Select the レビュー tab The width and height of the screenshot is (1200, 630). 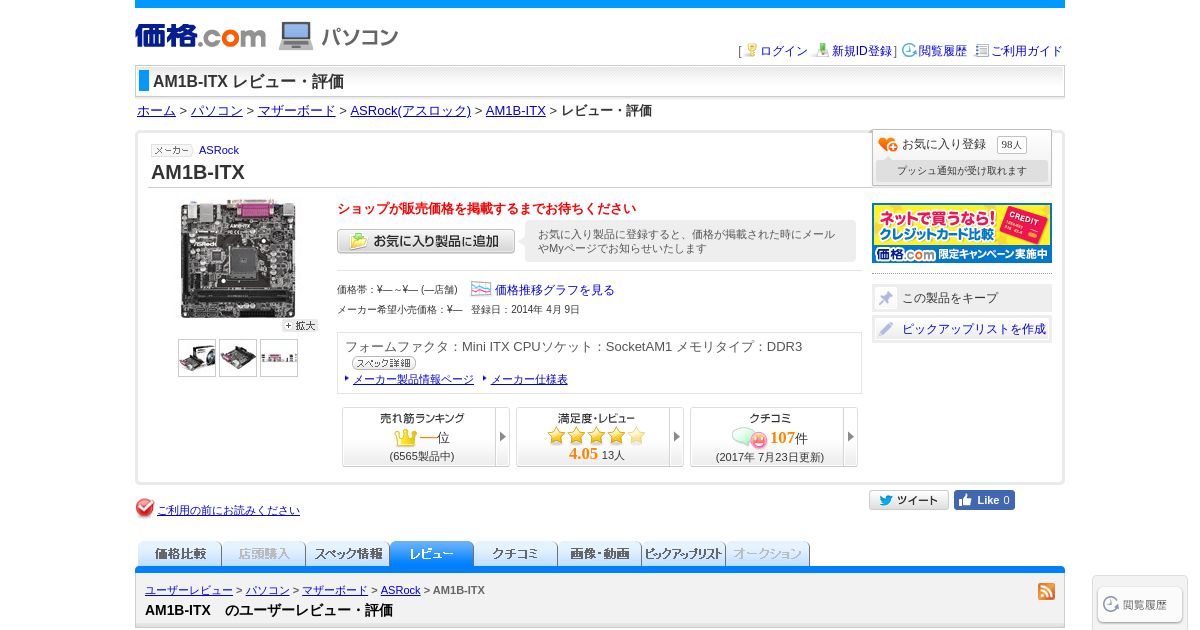(432, 554)
